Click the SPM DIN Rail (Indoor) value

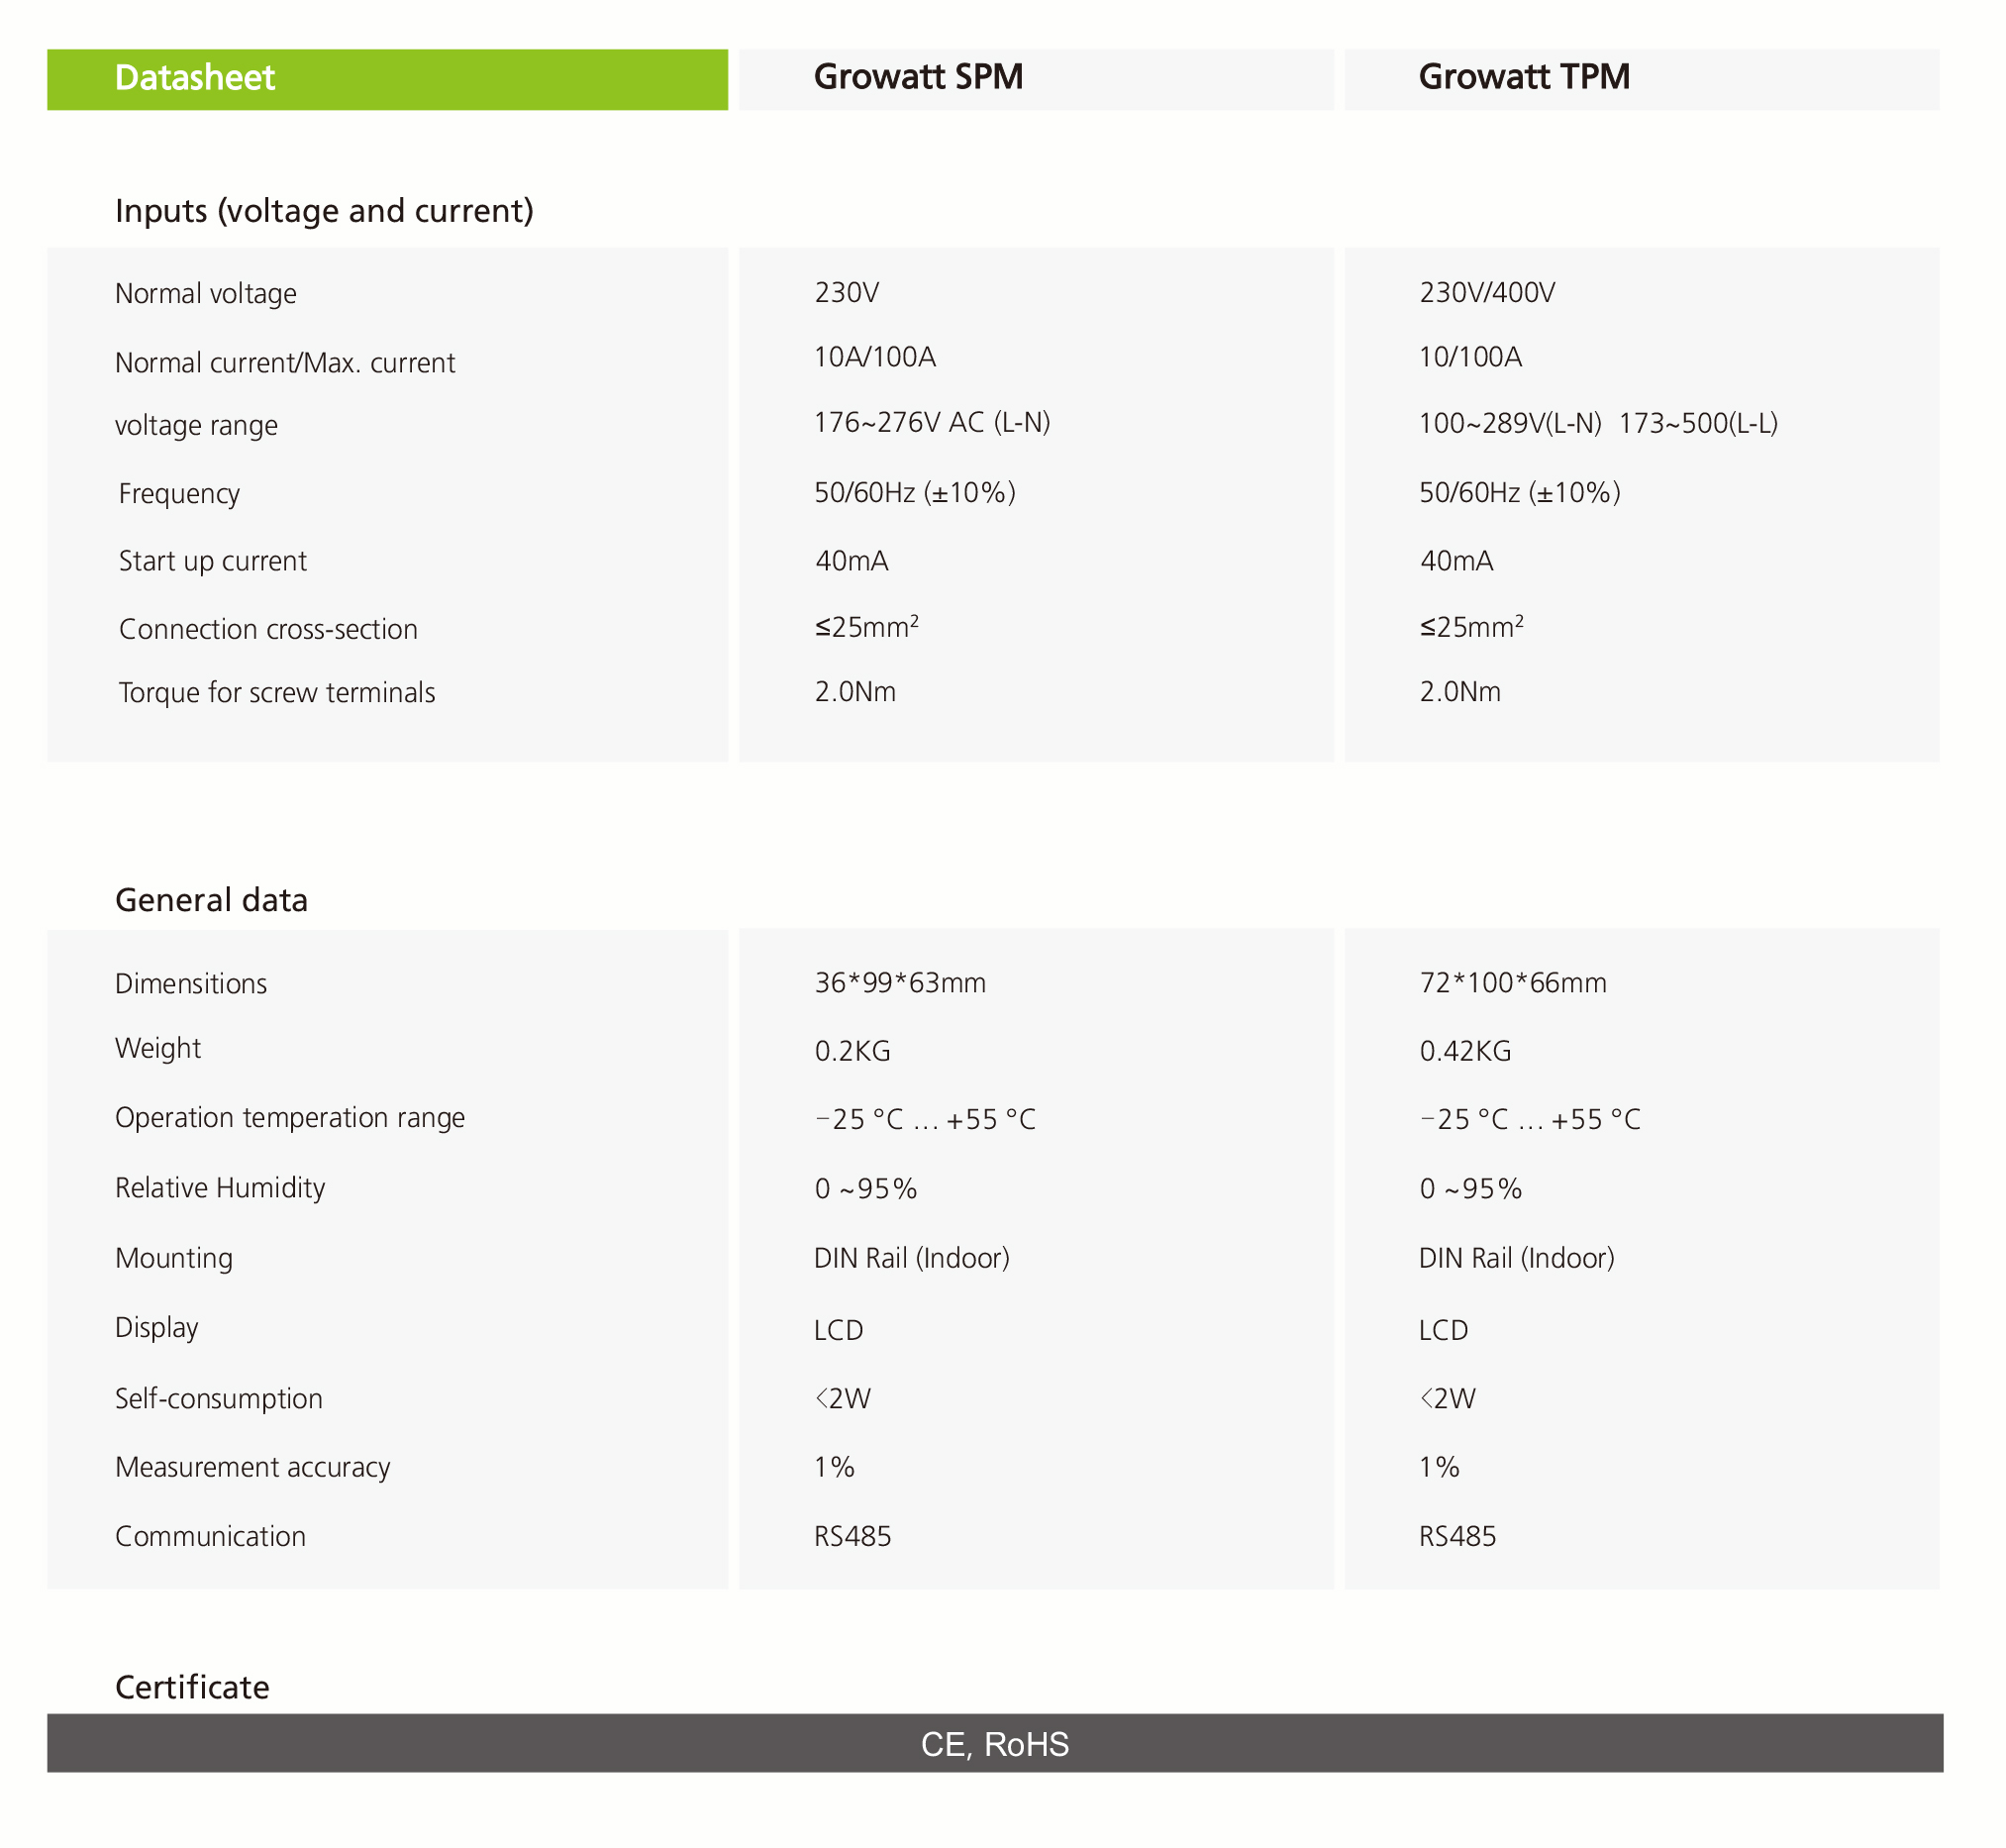tap(911, 1258)
